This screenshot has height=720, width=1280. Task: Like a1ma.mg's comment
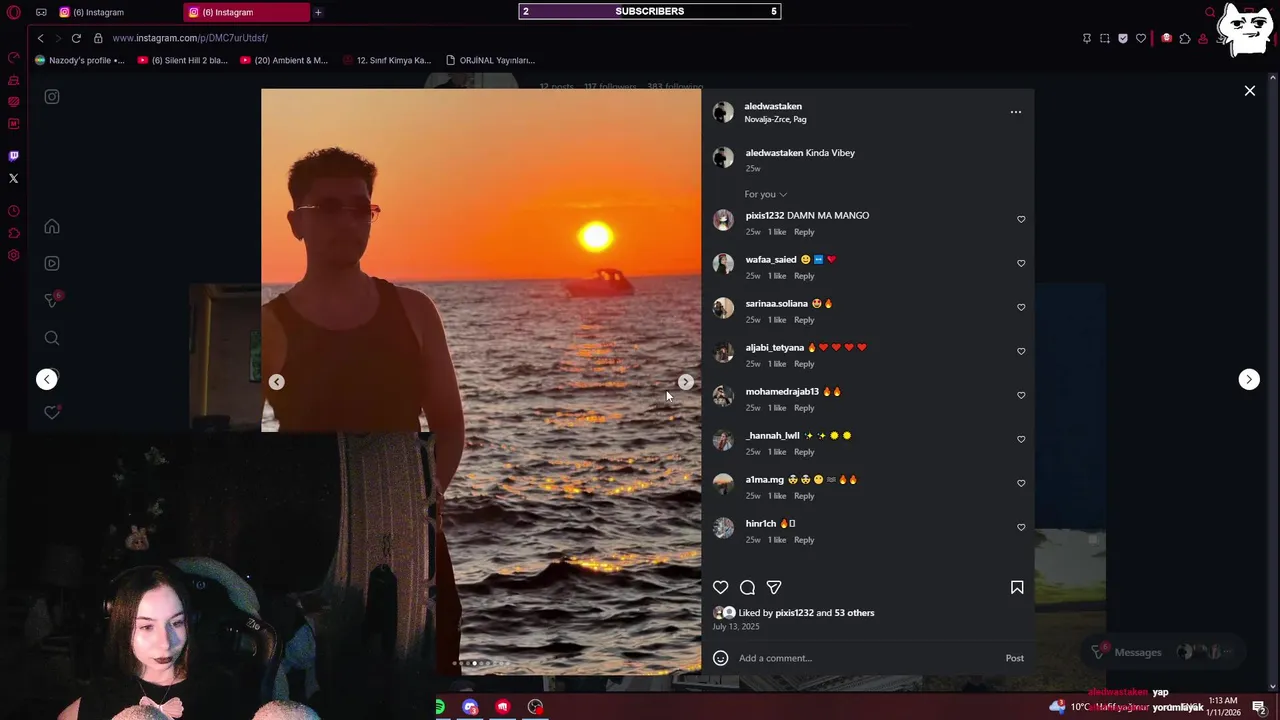(1021, 483)
